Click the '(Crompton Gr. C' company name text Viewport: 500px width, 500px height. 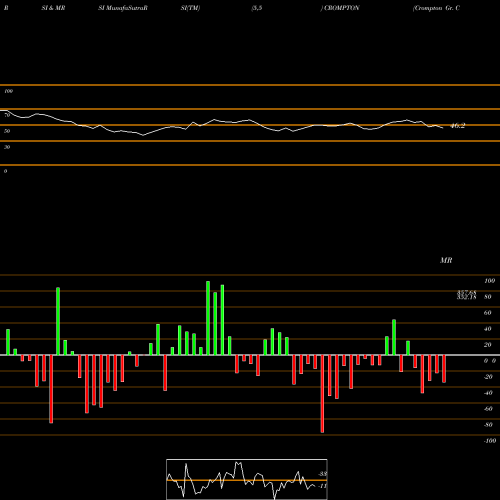(x=436, y=8)
